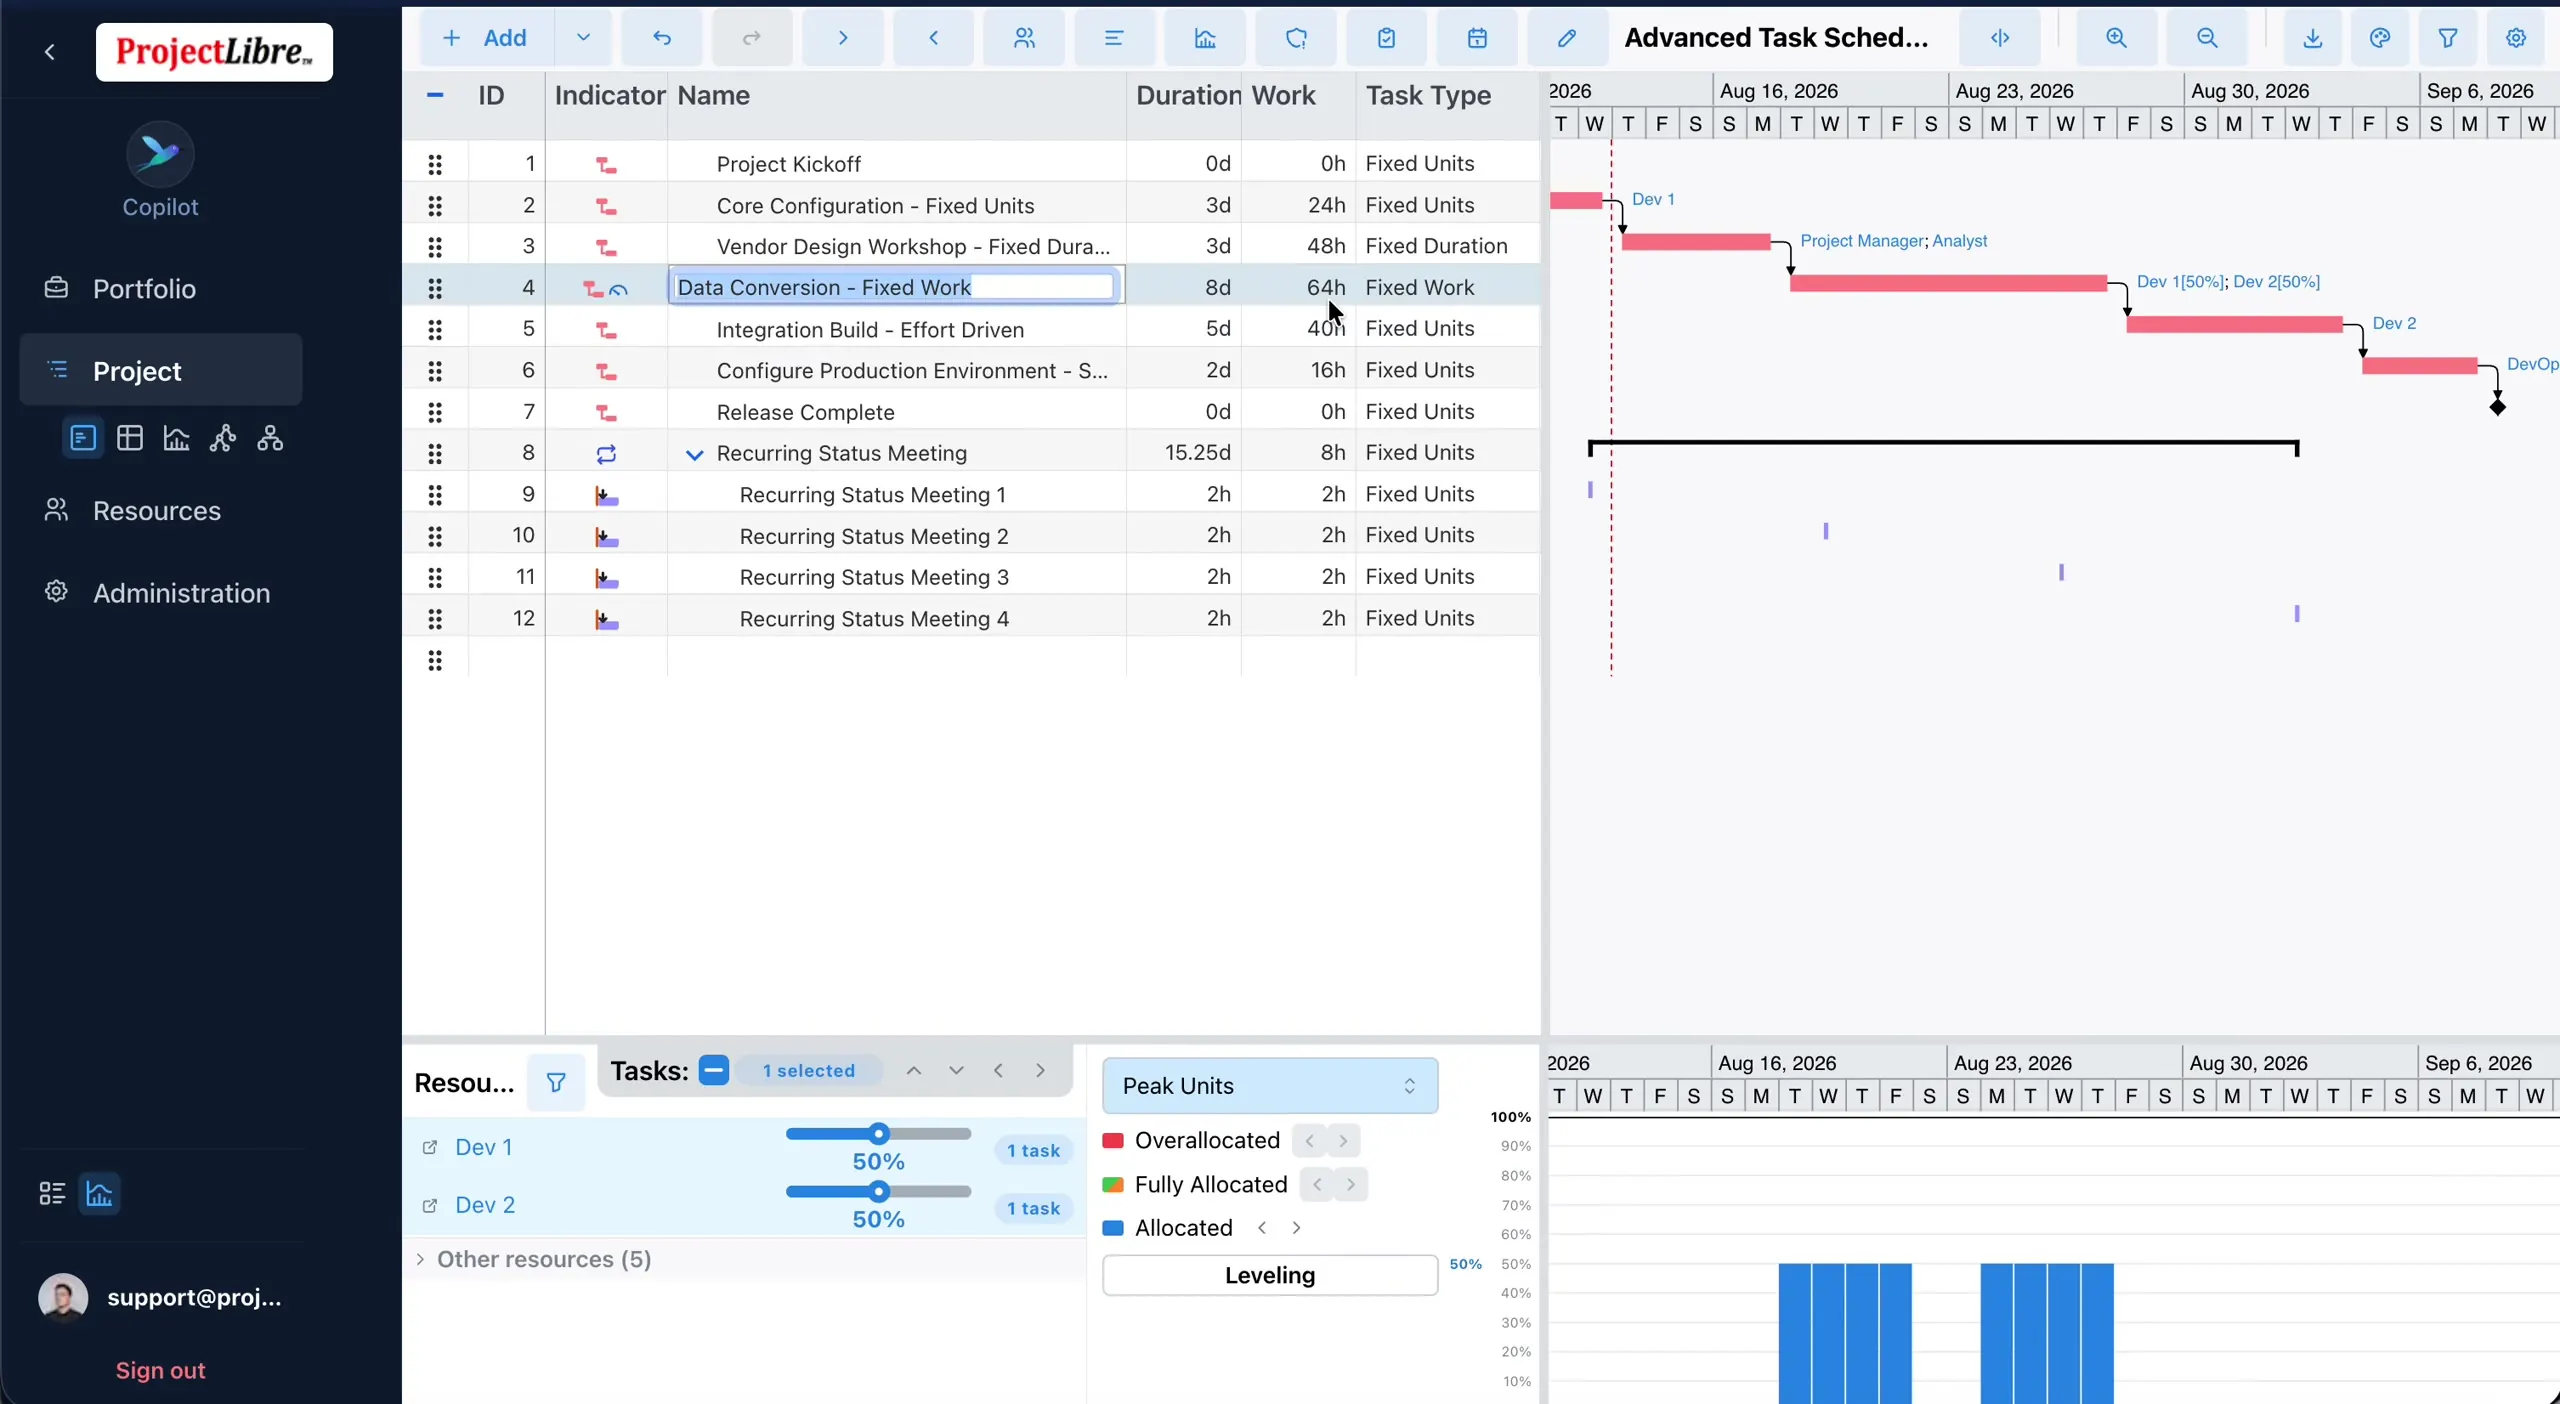Switch to histogram view icon under Project

tap(176, 438)
